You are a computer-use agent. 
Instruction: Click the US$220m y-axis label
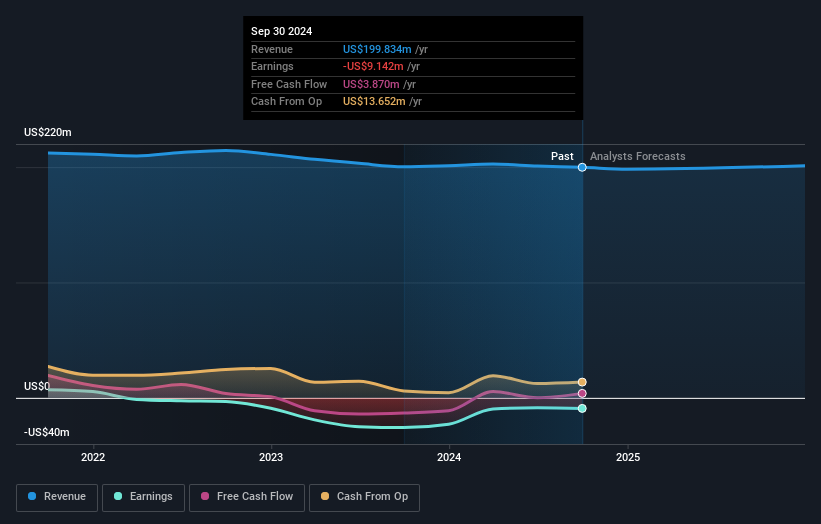tap(48, 132)
